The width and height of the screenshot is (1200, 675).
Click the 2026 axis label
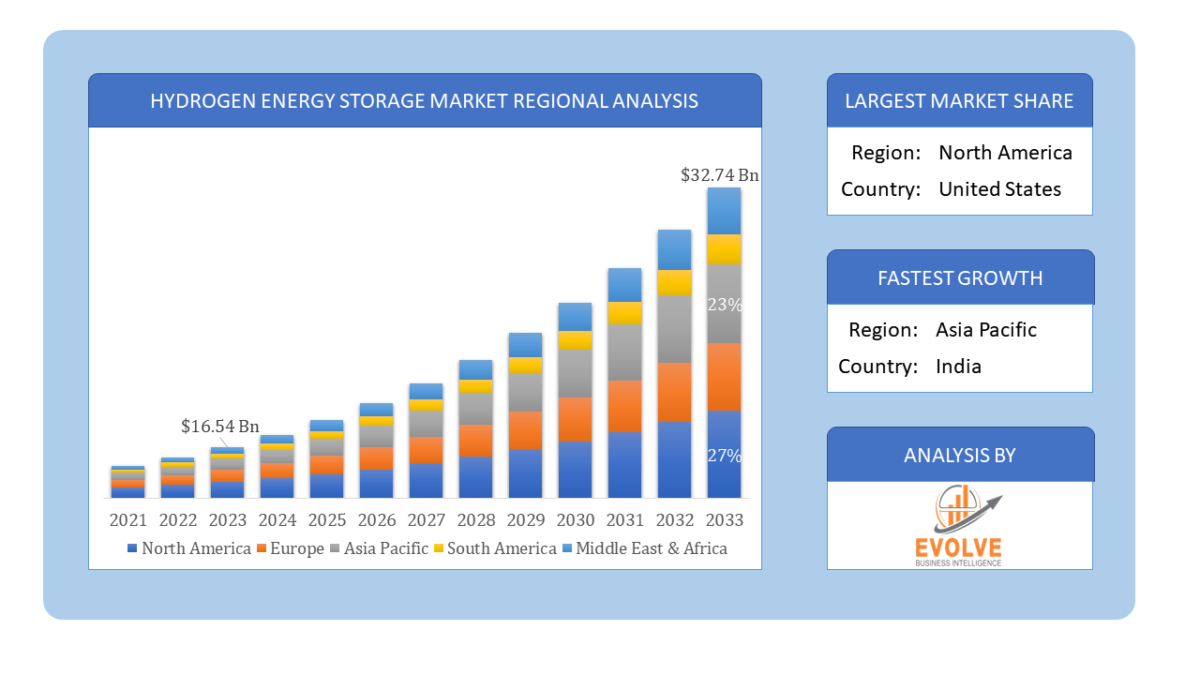point(376,521)
